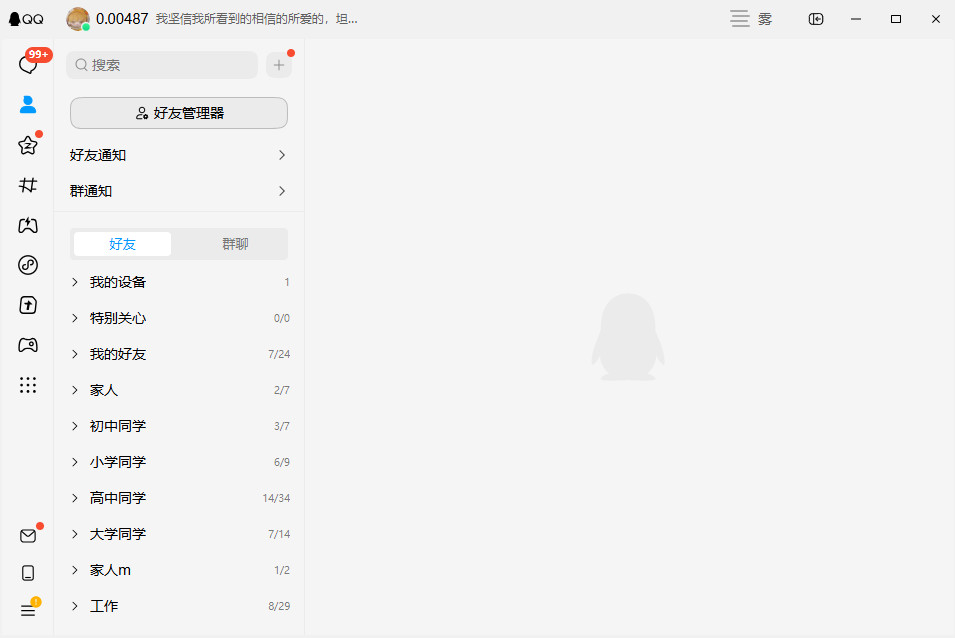Open 好友管理器 friend manager

179,113
